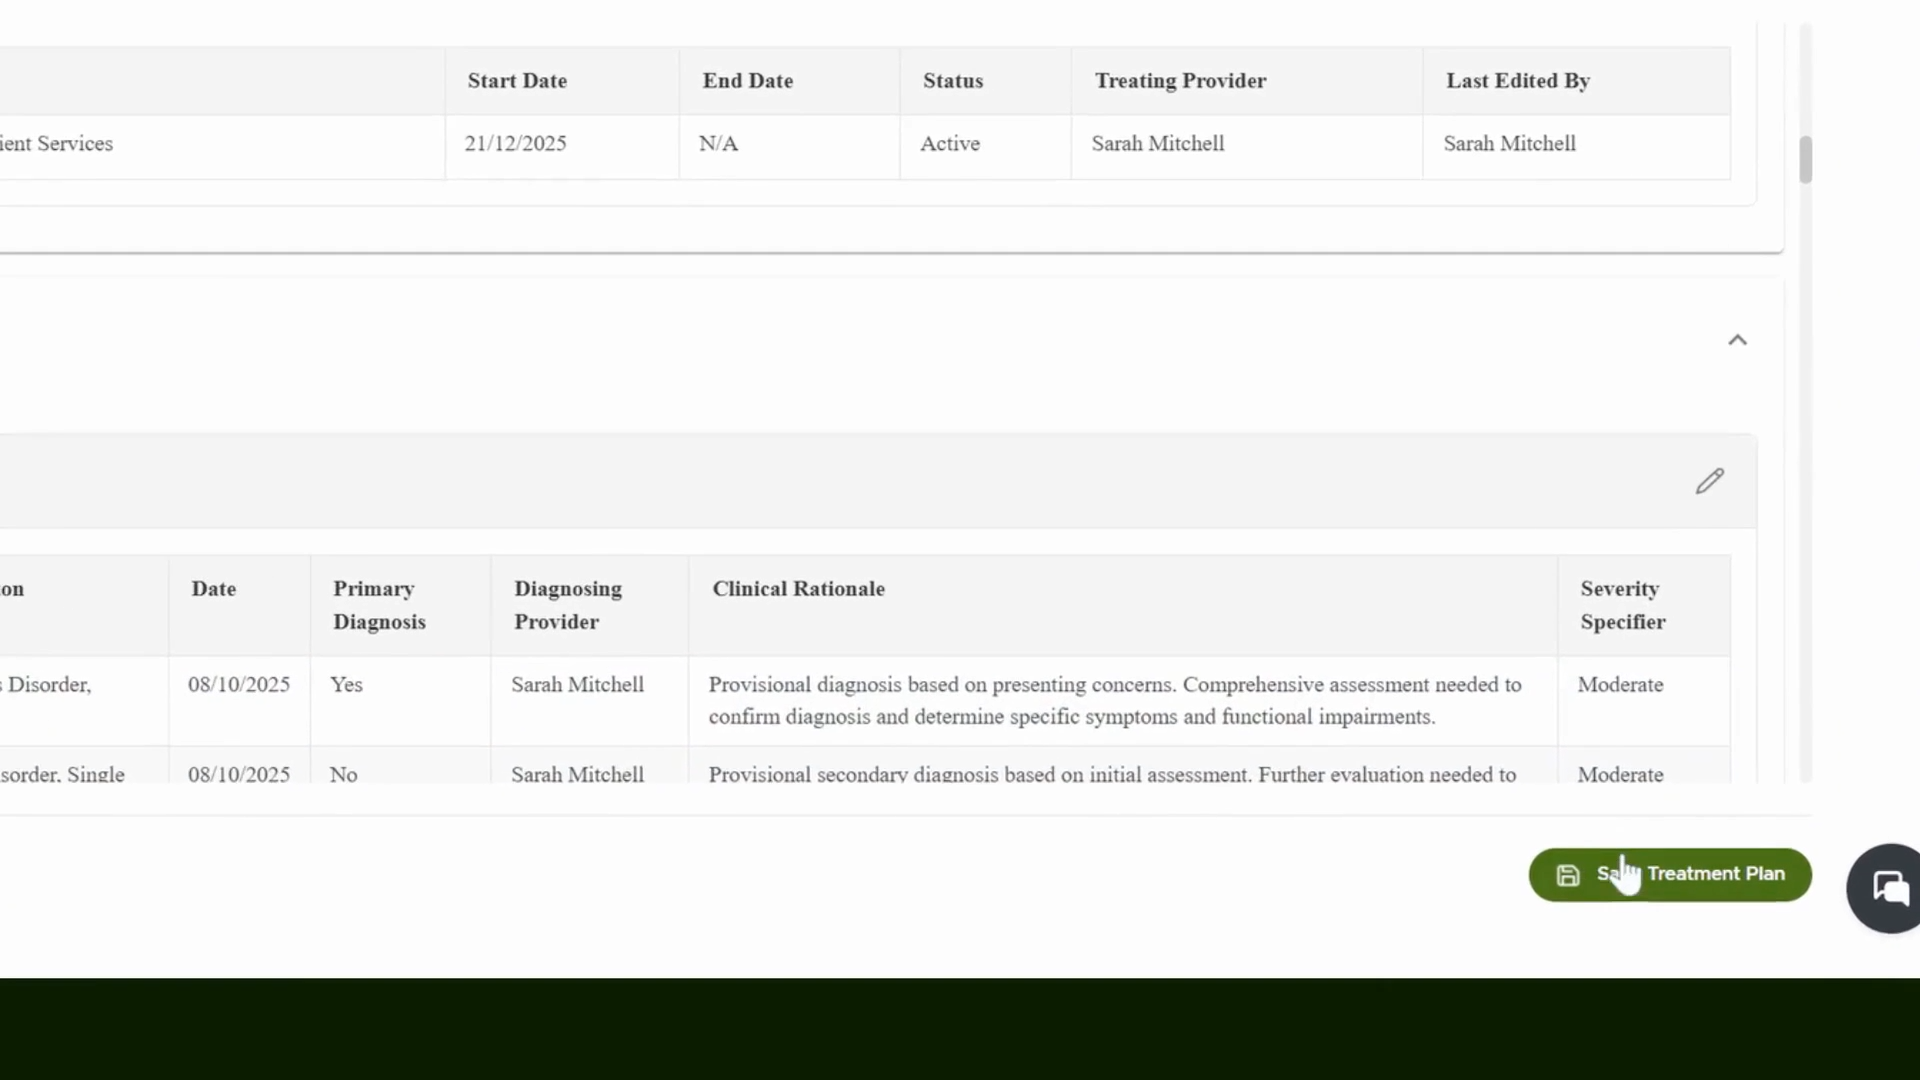Click the provisional diagnosis rationale text
Screen dimensions: 1920x1080
(x=1115, y=701)
